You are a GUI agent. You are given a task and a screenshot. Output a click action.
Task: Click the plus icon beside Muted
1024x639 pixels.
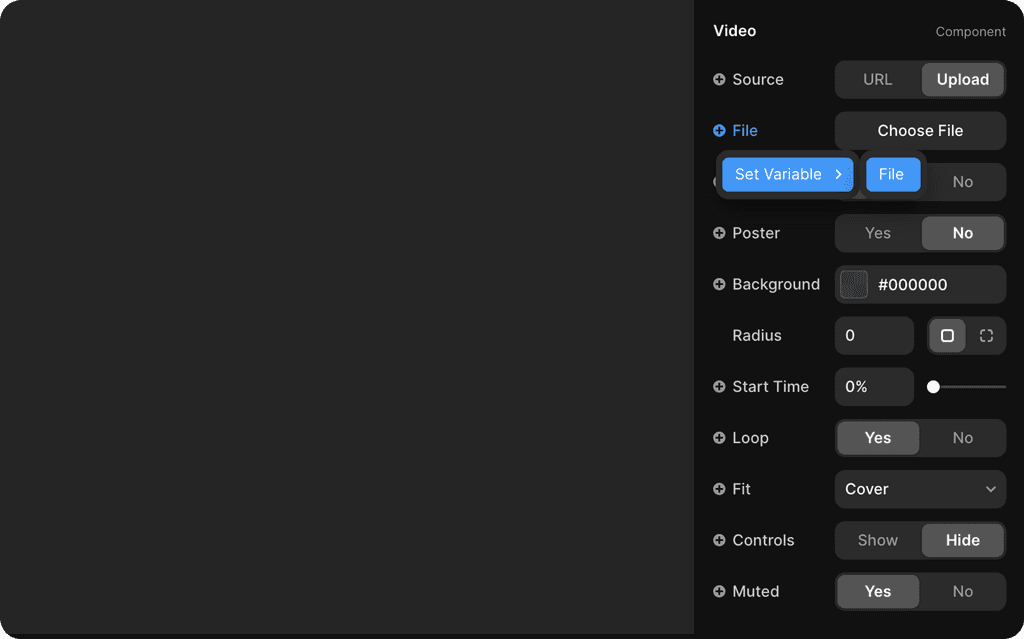(x=718, y=591)
